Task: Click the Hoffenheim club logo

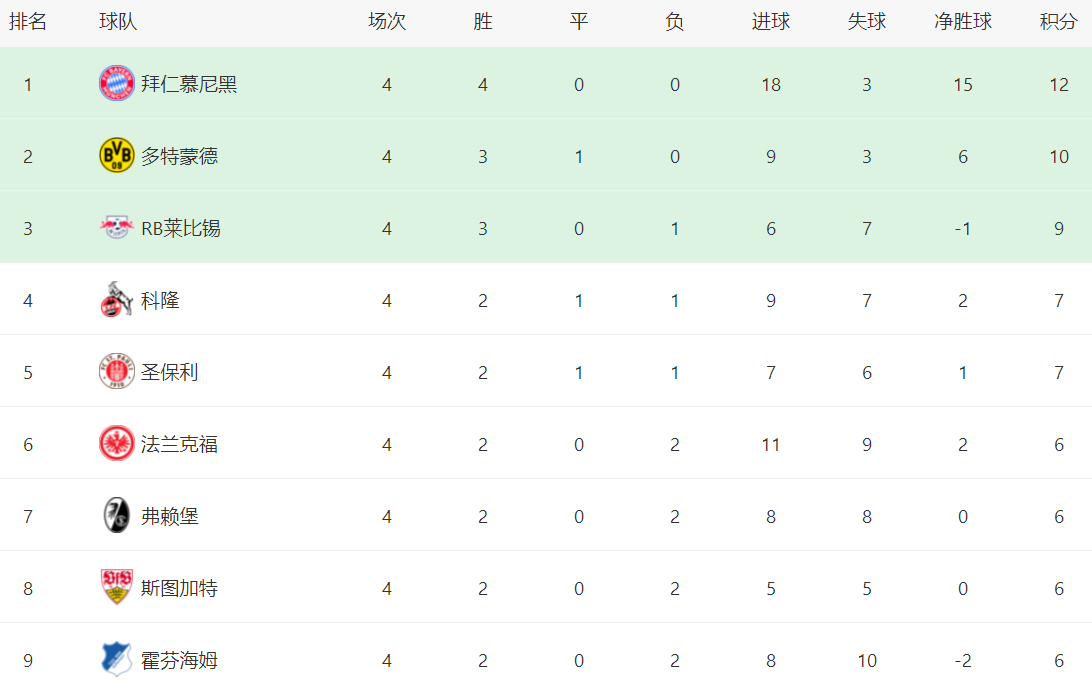Action: [116, 660]
